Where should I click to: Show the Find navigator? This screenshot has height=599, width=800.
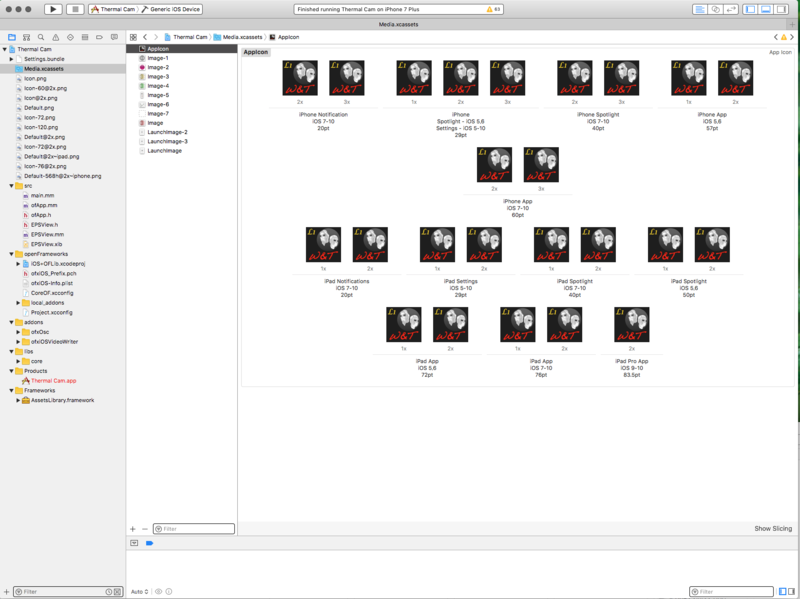tap(41, 37)
